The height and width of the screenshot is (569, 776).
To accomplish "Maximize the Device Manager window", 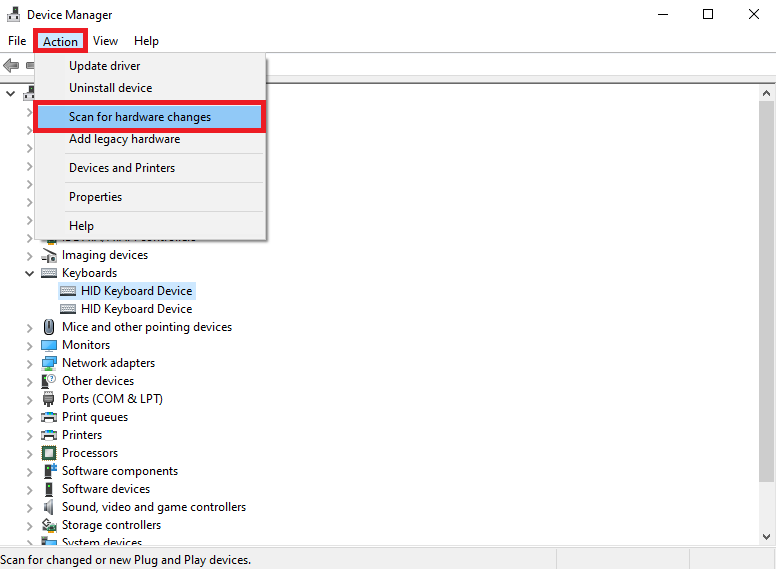I will 708,14.
